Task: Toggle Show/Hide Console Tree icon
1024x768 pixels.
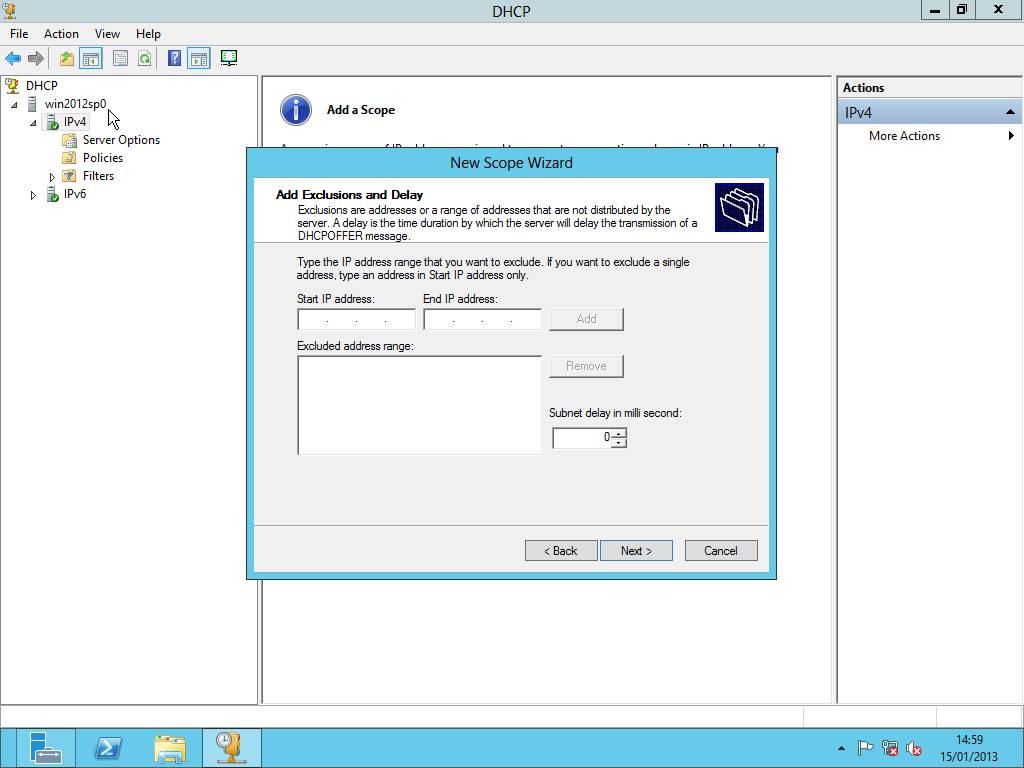Action: (91, 59)
